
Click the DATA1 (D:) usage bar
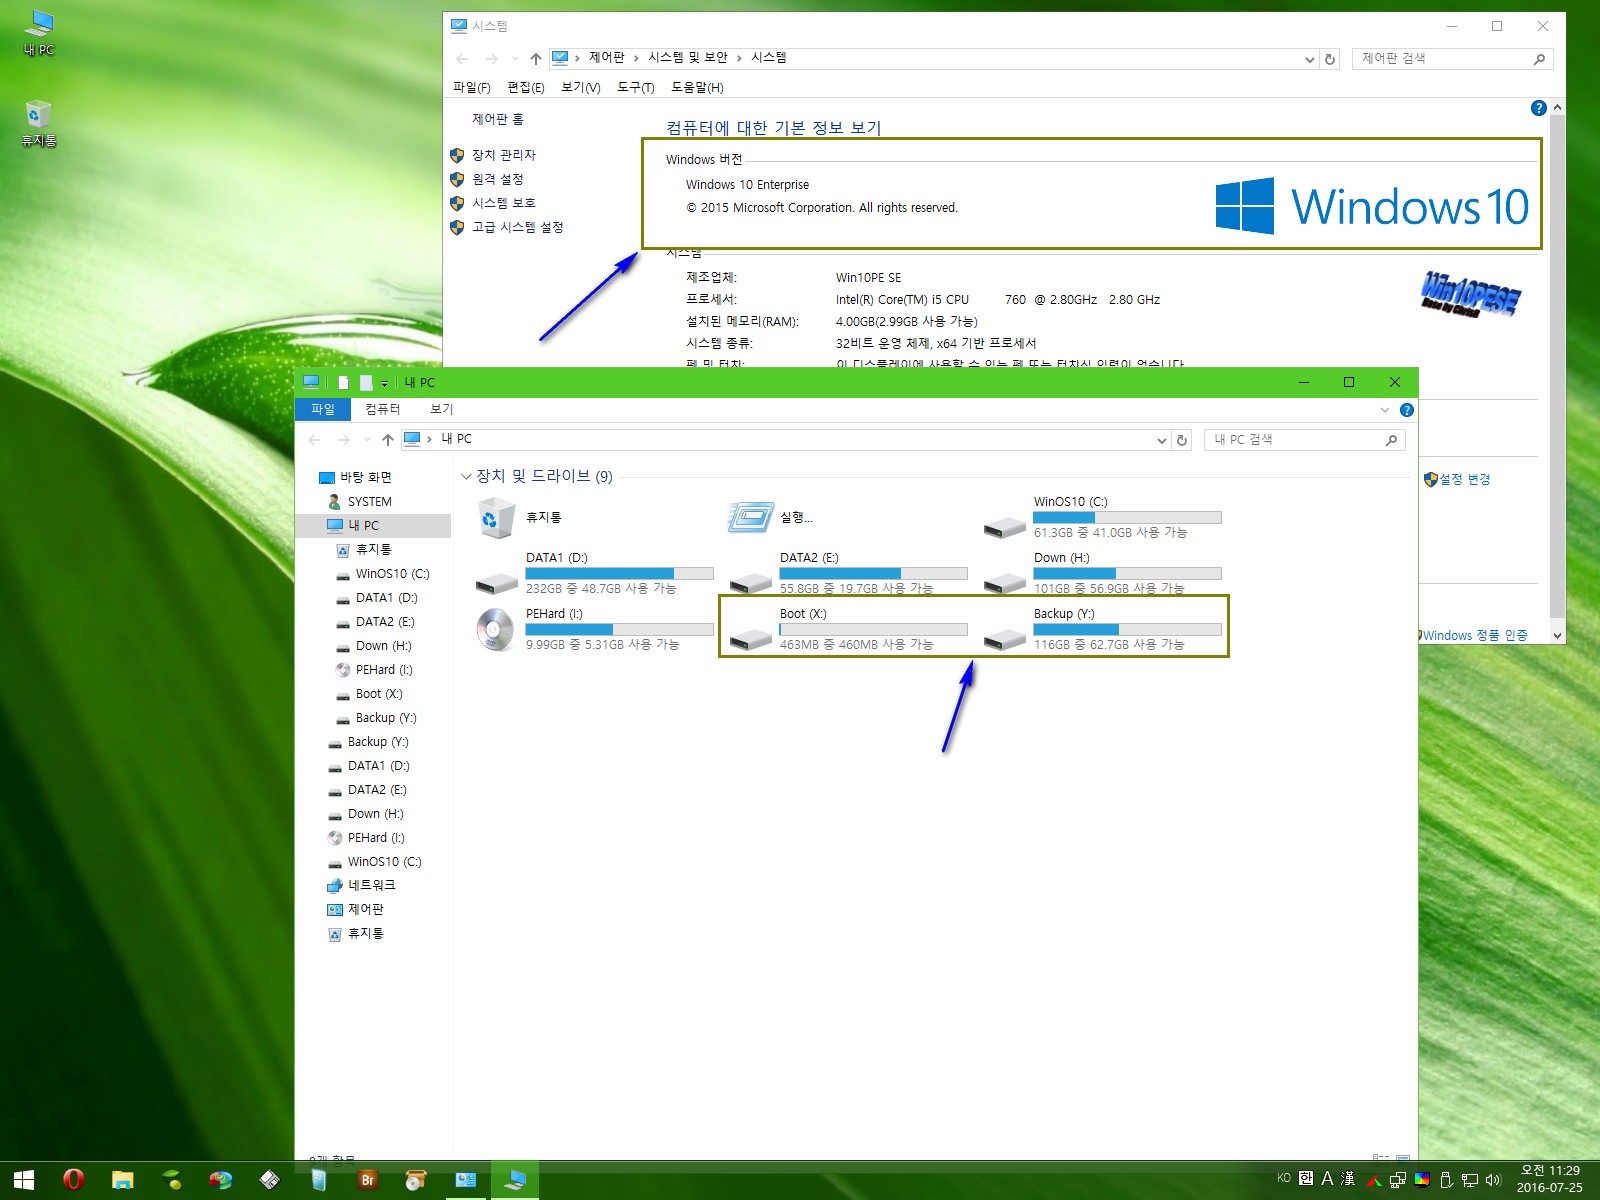(619, 574)
